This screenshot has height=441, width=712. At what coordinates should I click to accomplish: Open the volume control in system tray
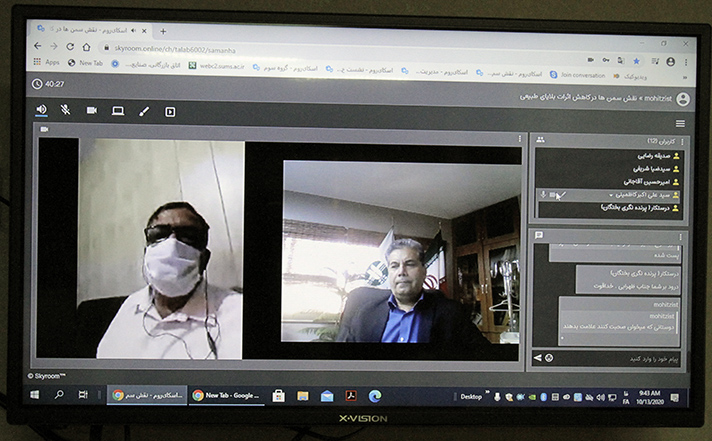coord(600,398)
